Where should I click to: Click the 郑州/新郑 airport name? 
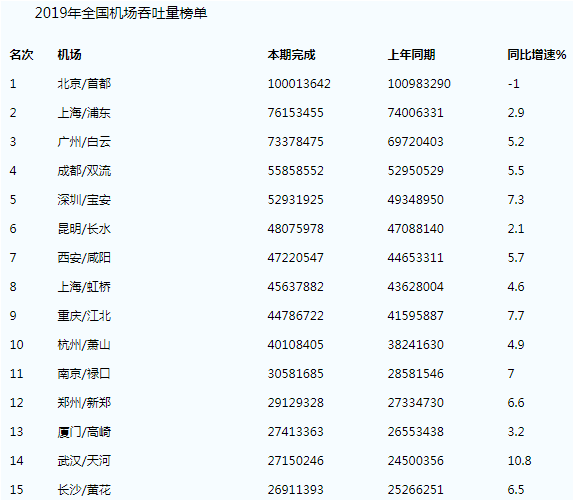pyautogui.click(x=84, y=403)
